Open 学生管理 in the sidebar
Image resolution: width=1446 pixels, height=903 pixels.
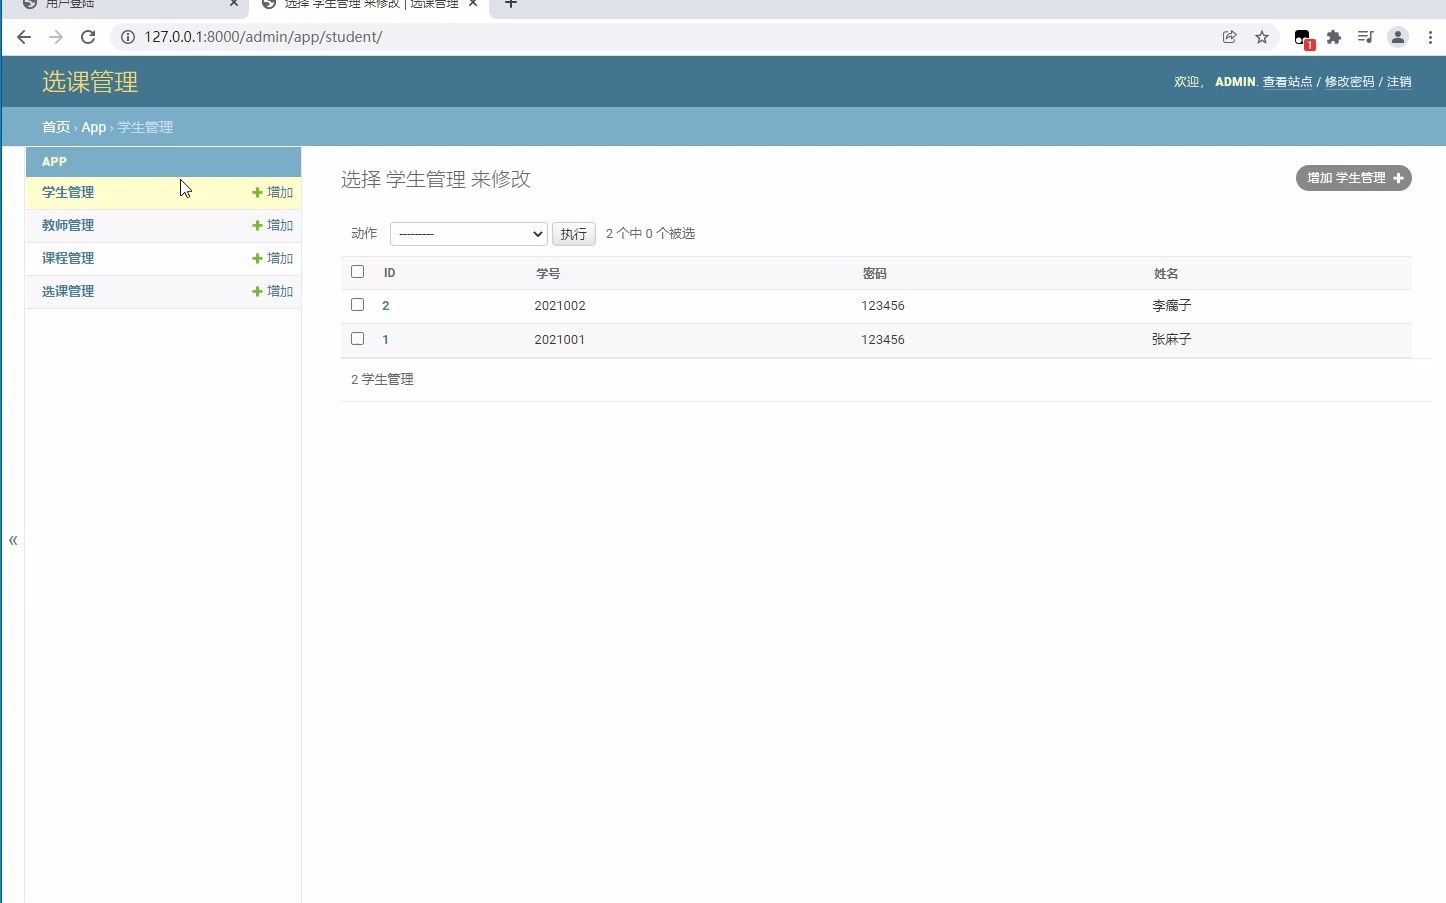point(68,192)
